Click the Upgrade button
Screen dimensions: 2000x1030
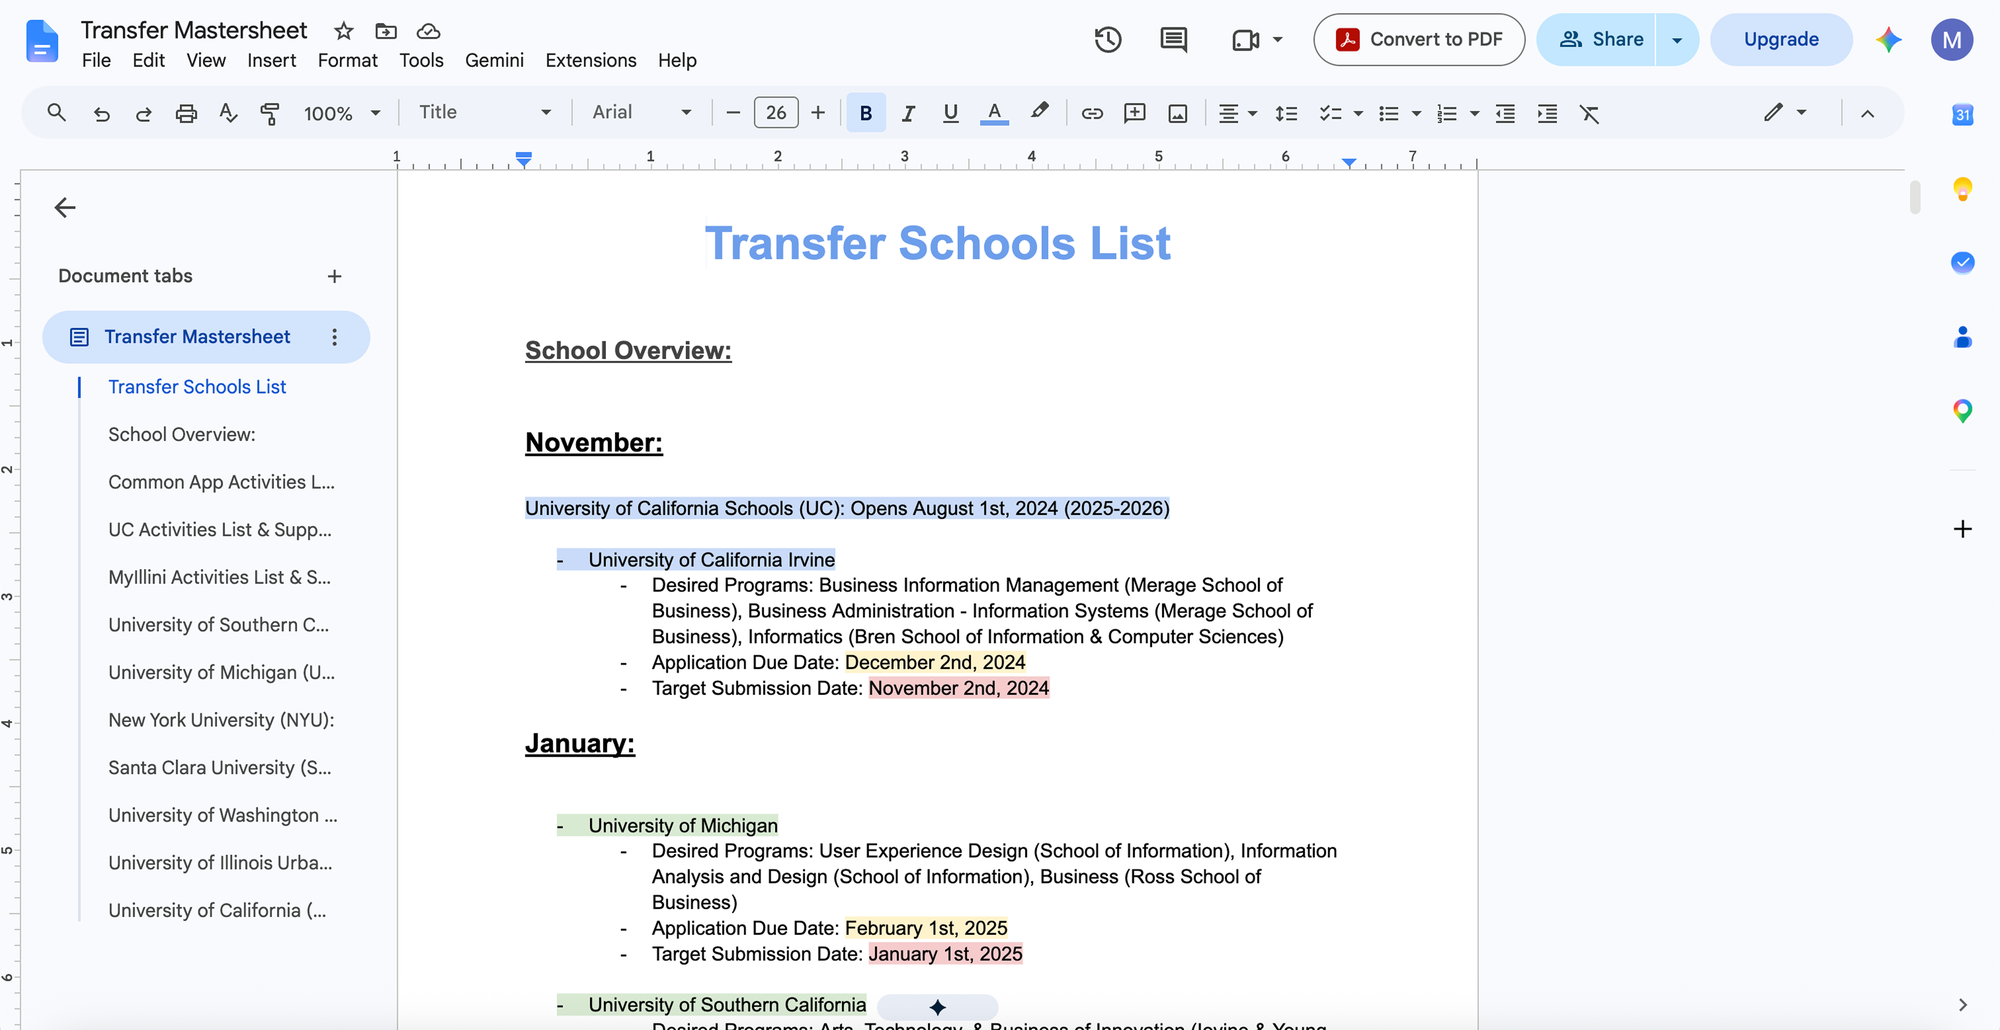1781,40
